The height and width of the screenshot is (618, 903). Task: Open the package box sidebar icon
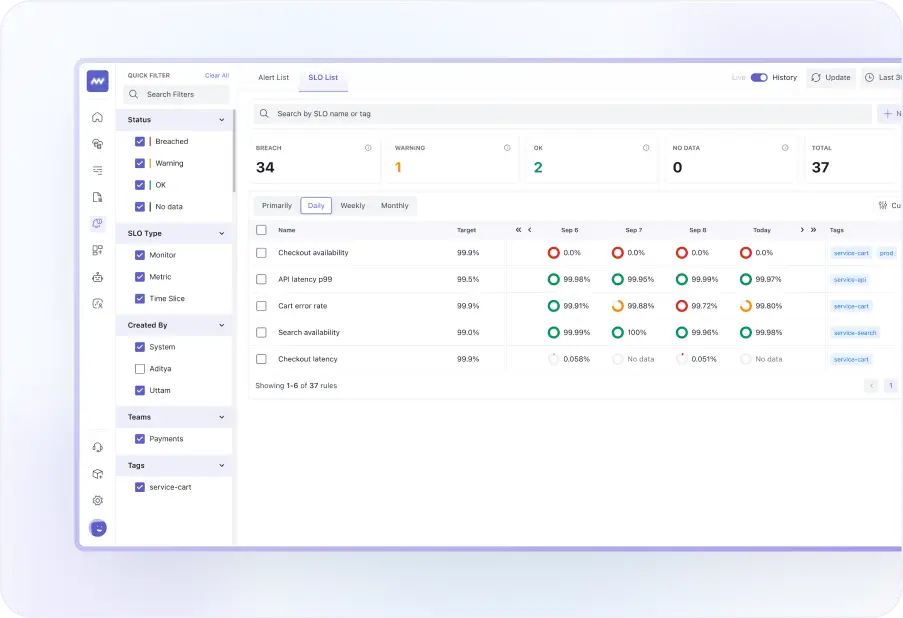click(x=97, y=474)
